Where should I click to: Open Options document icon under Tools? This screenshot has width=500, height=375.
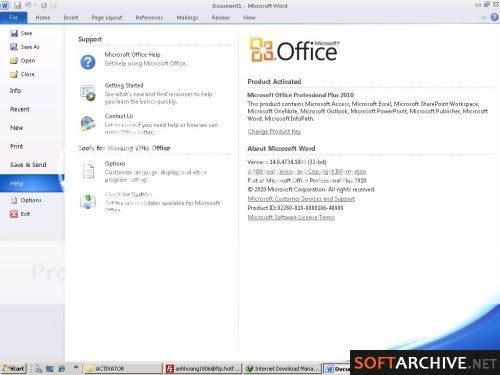[x=88, y=171]
